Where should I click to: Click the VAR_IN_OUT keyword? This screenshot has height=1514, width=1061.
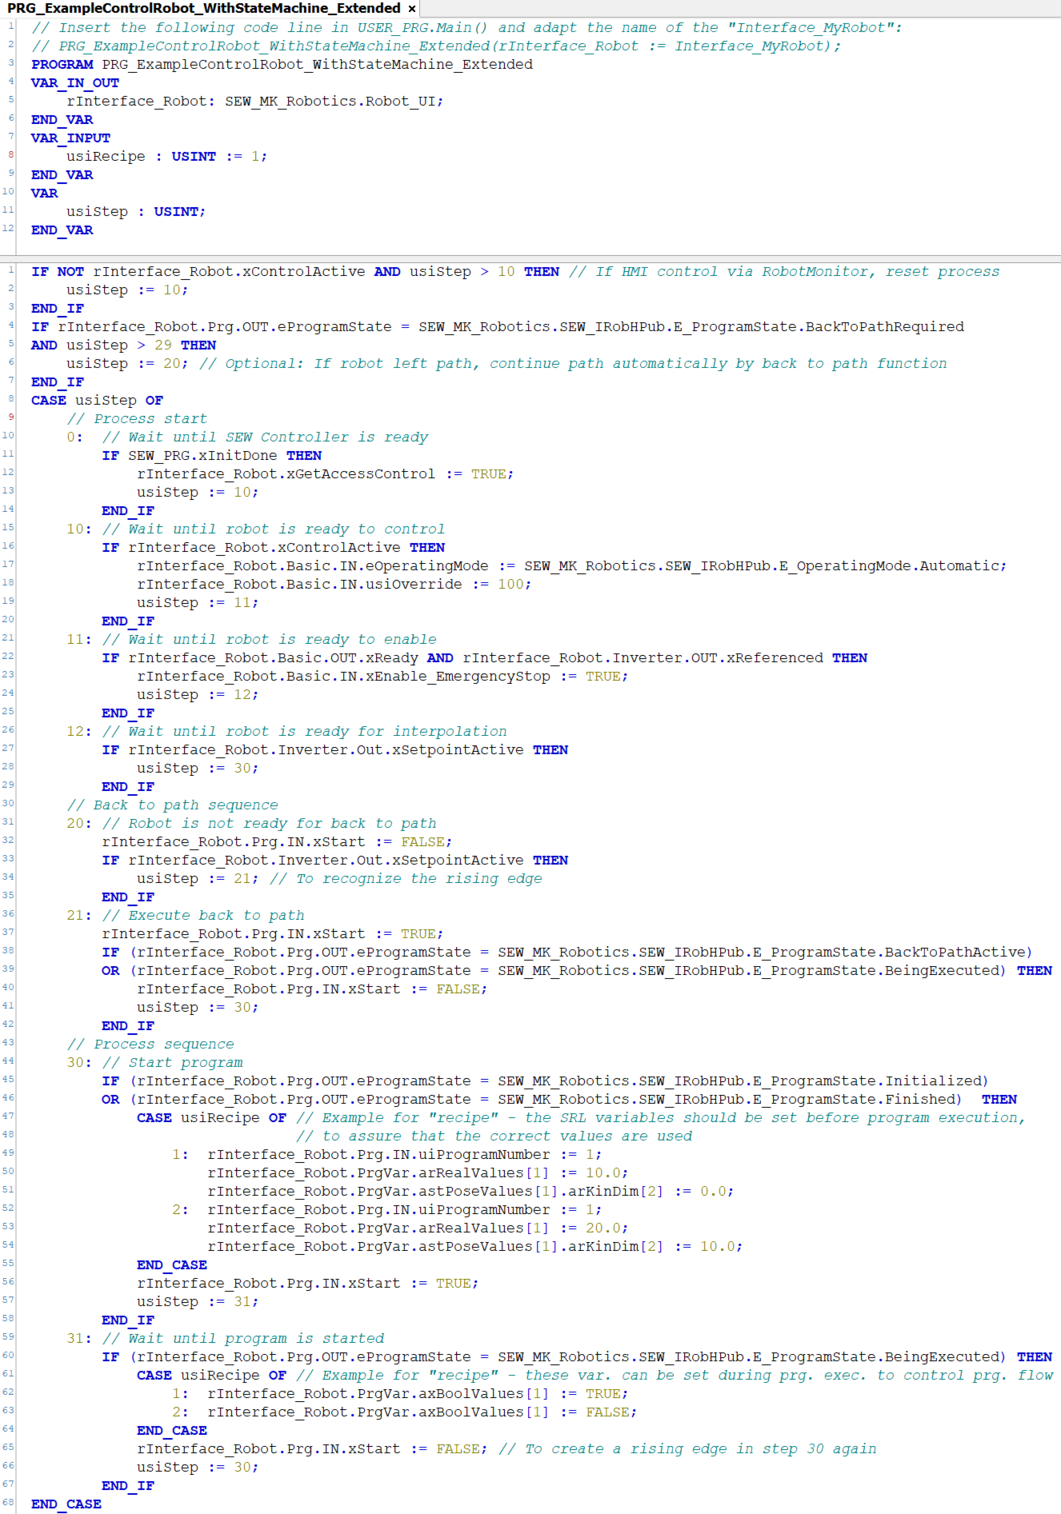(x=75, y=83)
